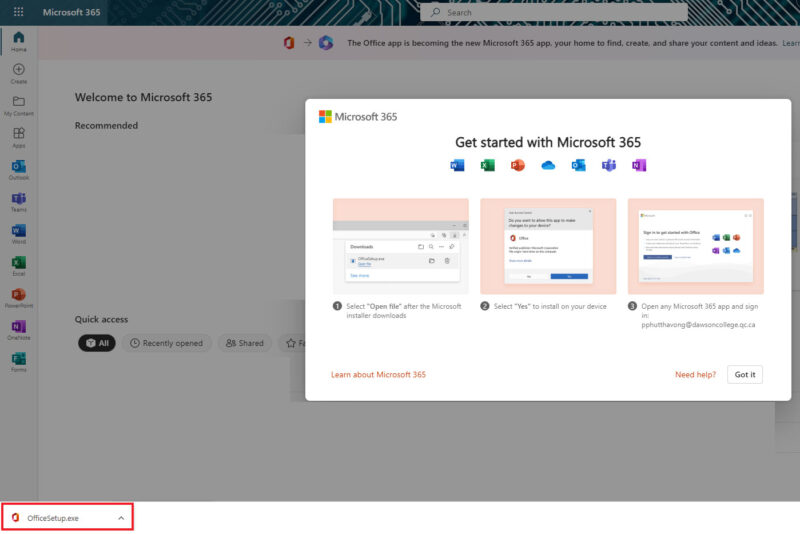Click the Recommended section label
Viewport: 800px width, 534px height.
[x=106, y=125]
